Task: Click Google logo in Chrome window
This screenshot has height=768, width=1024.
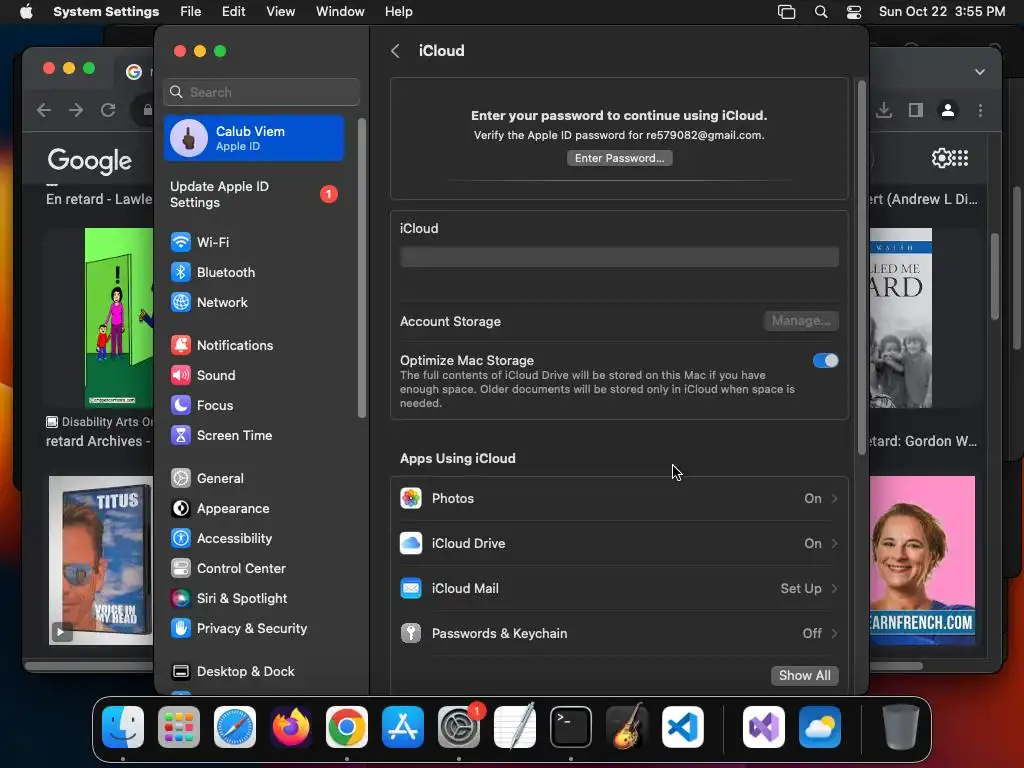Action: [89, 161]
